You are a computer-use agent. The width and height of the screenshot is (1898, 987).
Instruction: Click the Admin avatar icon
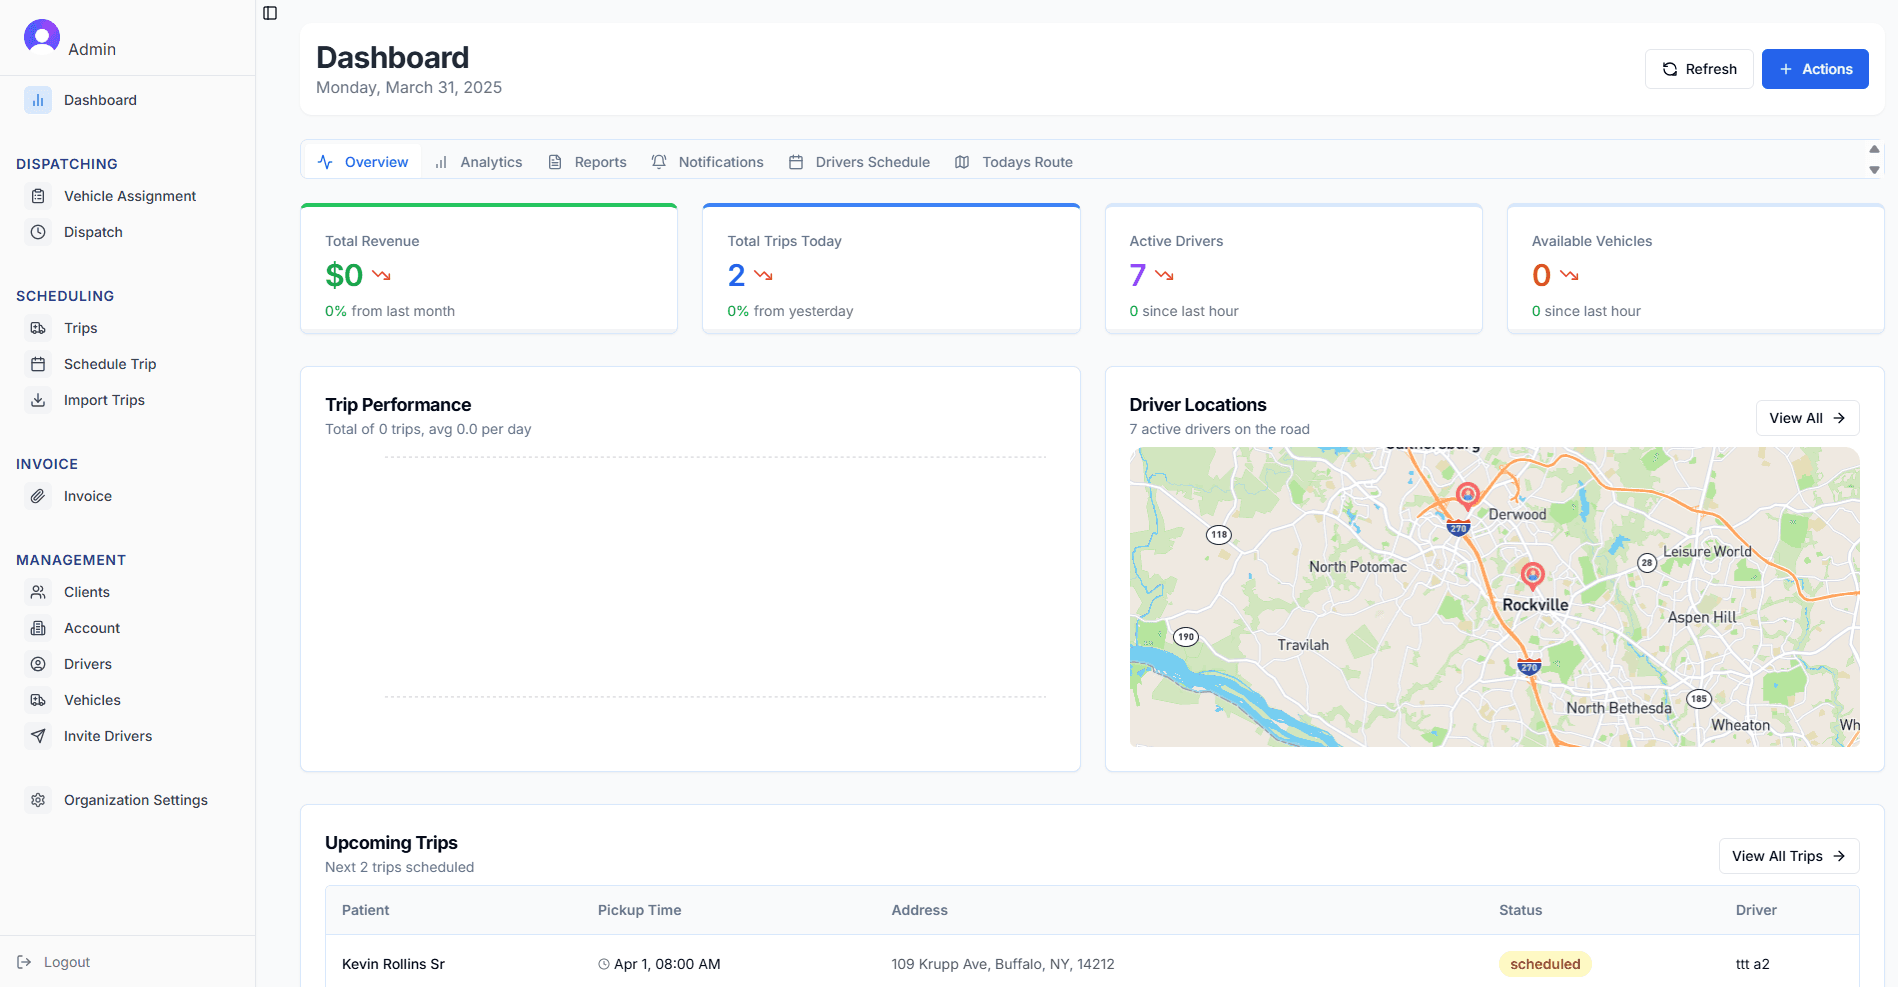[41, 36]
